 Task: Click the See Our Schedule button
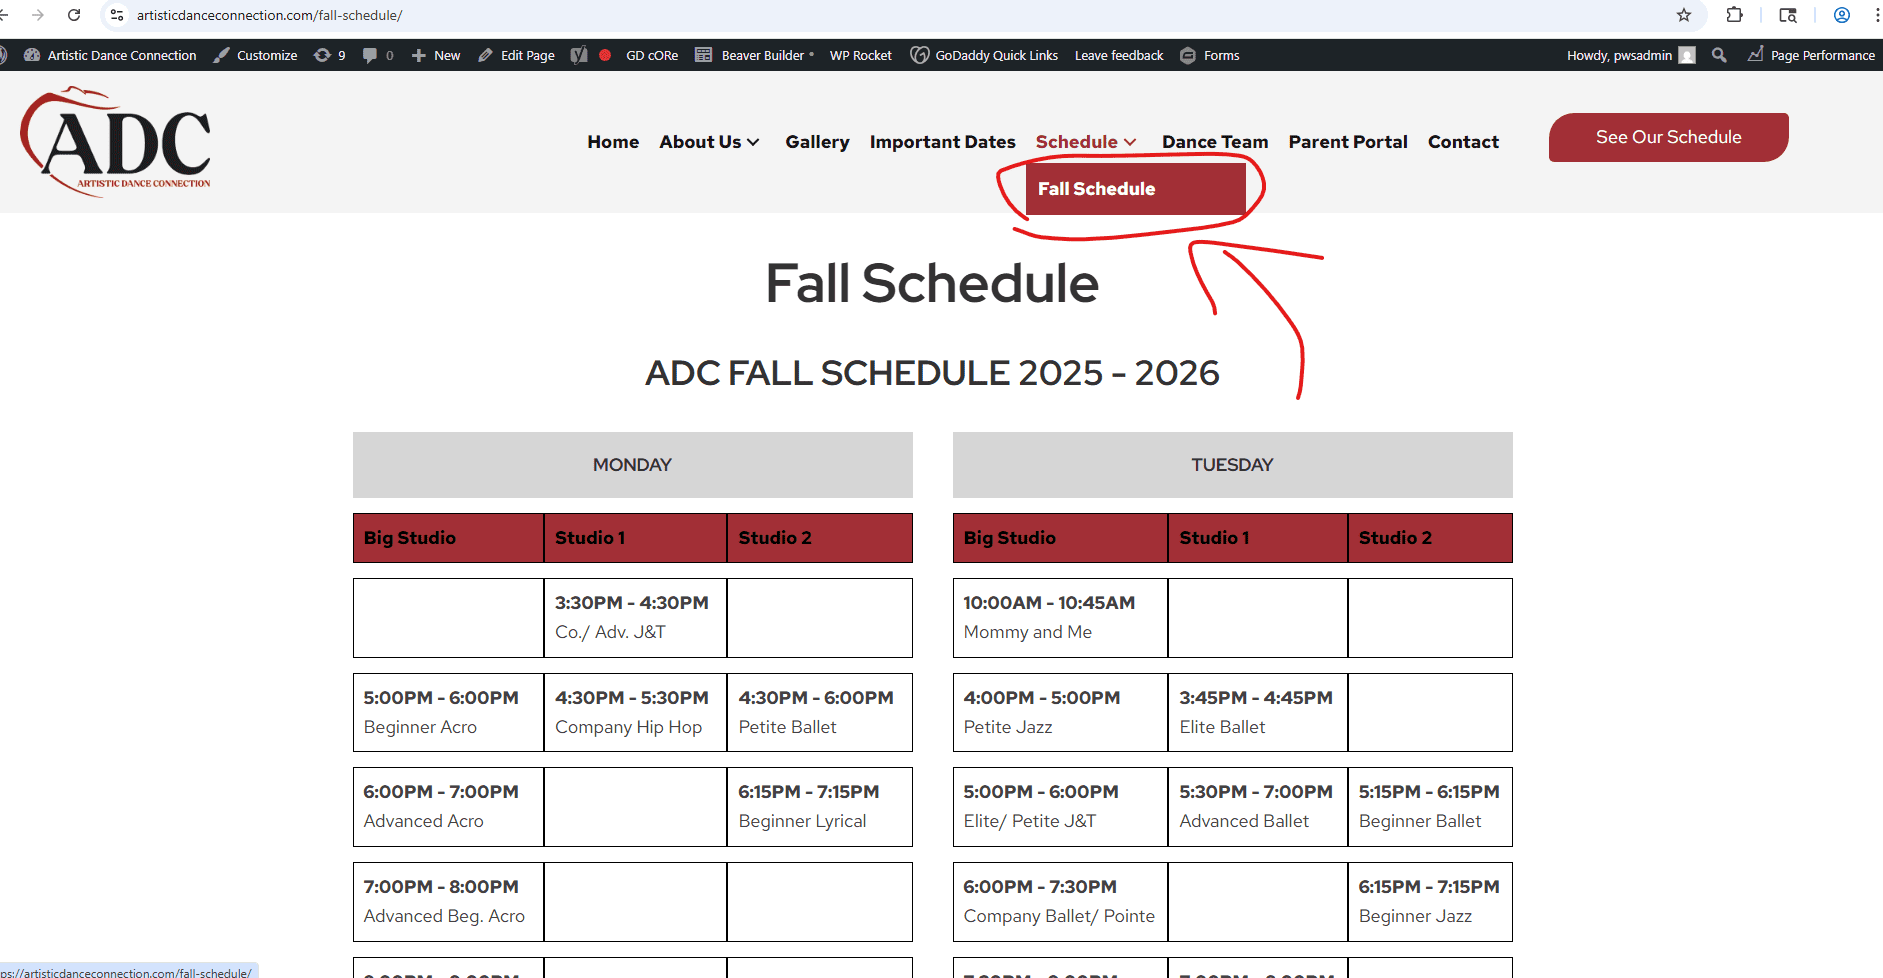tap(1668, 137)
